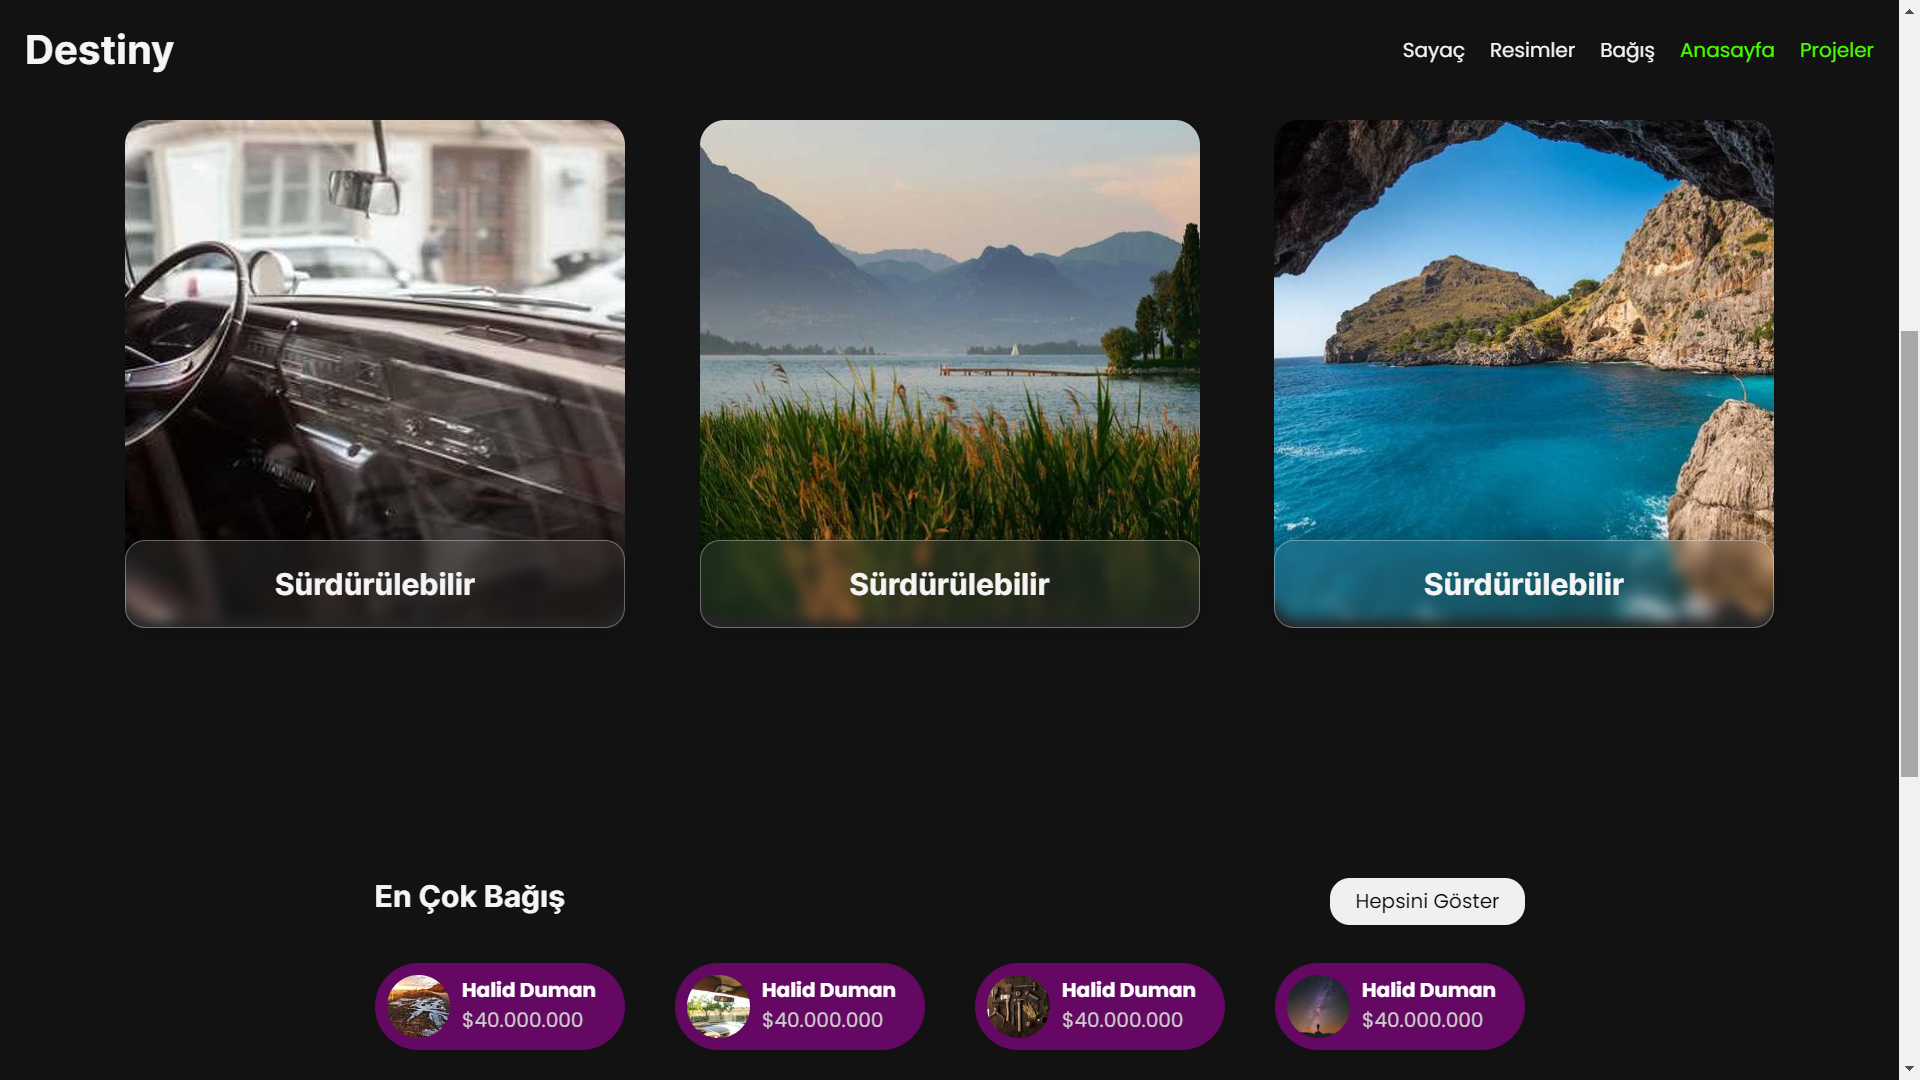This screenshot has width=1920, height=1080.
Task: Click fourth donor's starry night avatar
Action: pyautogui.click(x=1318, y=1006)
